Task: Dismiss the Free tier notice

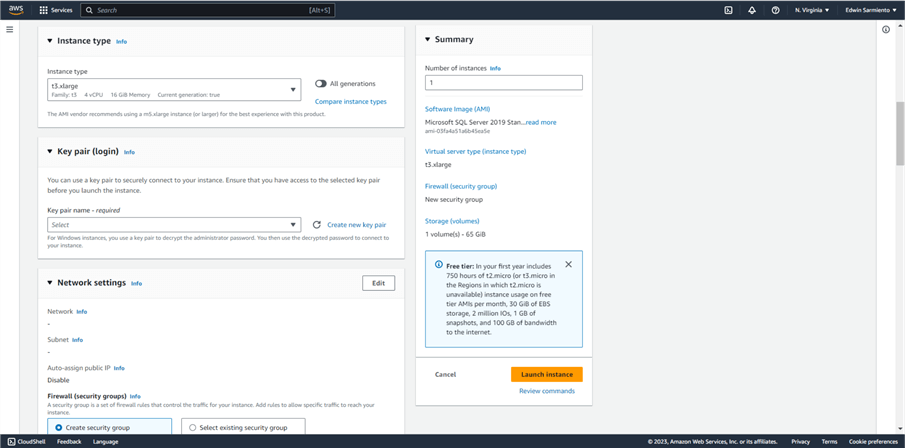Action: click(x=569, y=264)
